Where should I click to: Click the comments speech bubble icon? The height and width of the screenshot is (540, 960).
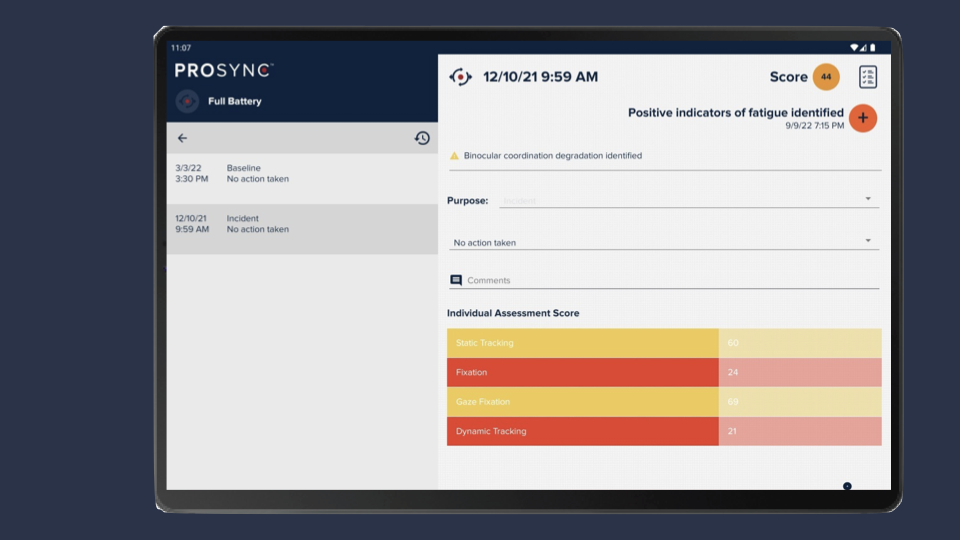point(456,280)
